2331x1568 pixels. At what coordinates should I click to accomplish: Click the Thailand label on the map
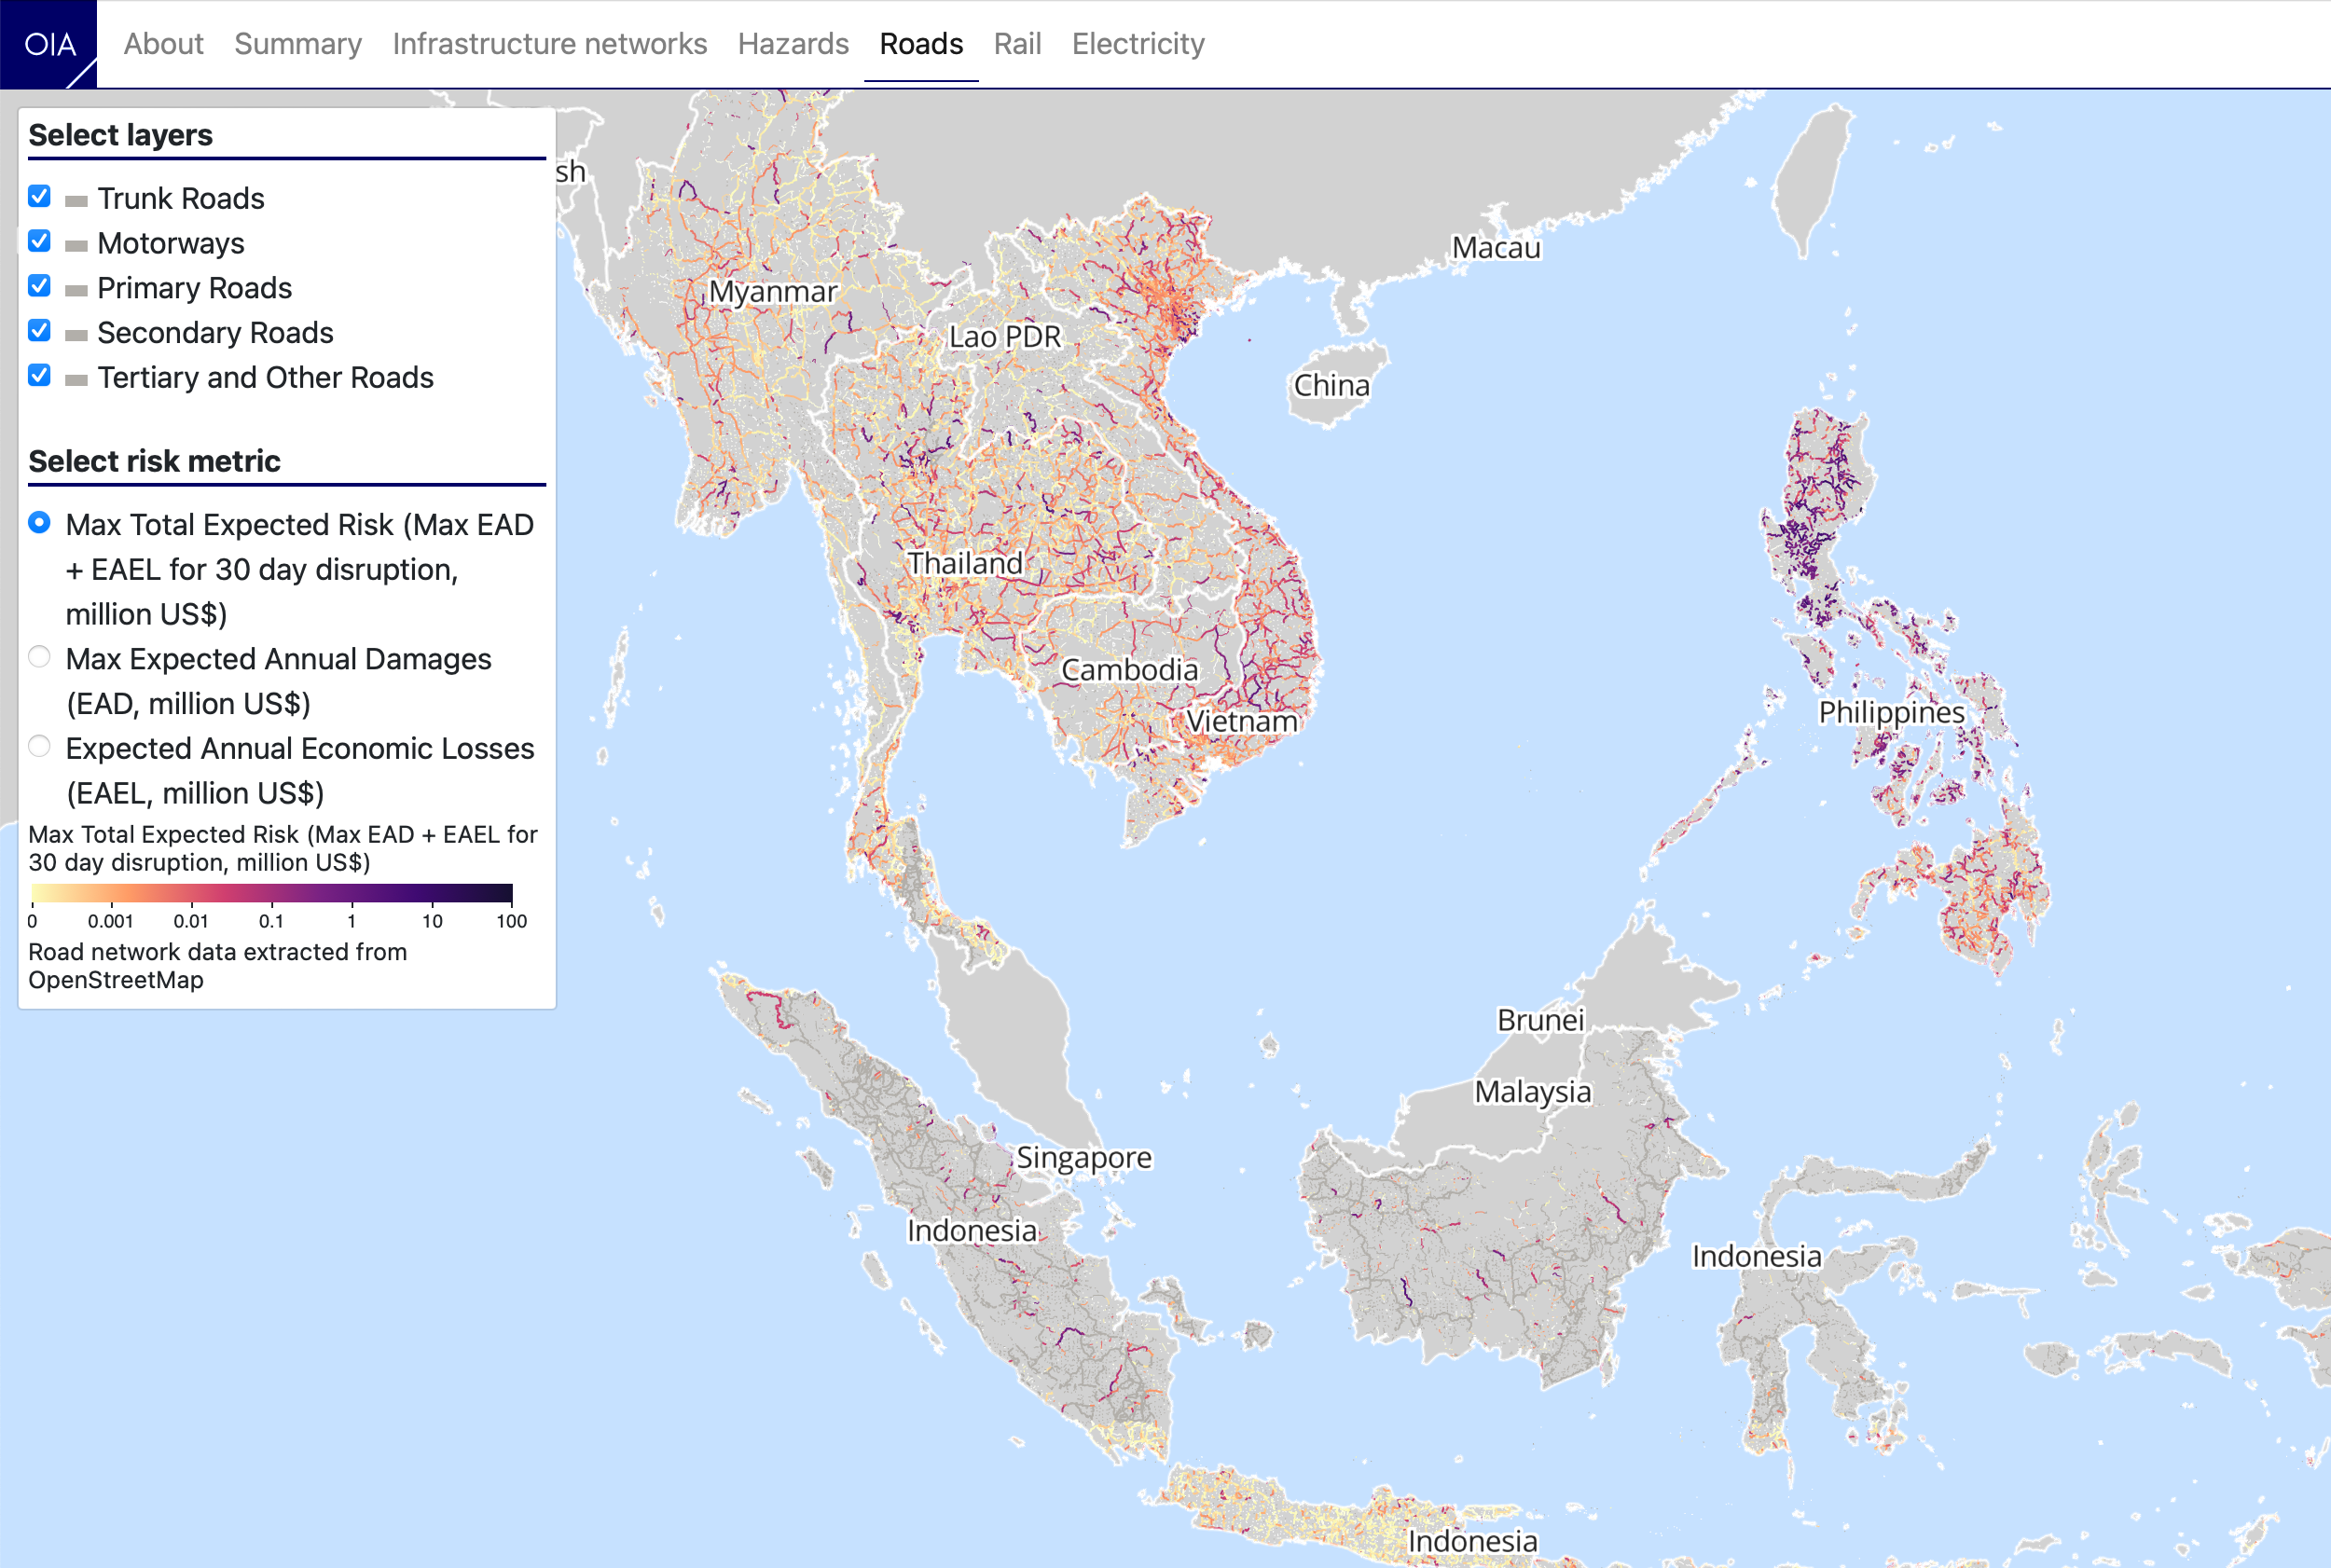click(964, 563)
